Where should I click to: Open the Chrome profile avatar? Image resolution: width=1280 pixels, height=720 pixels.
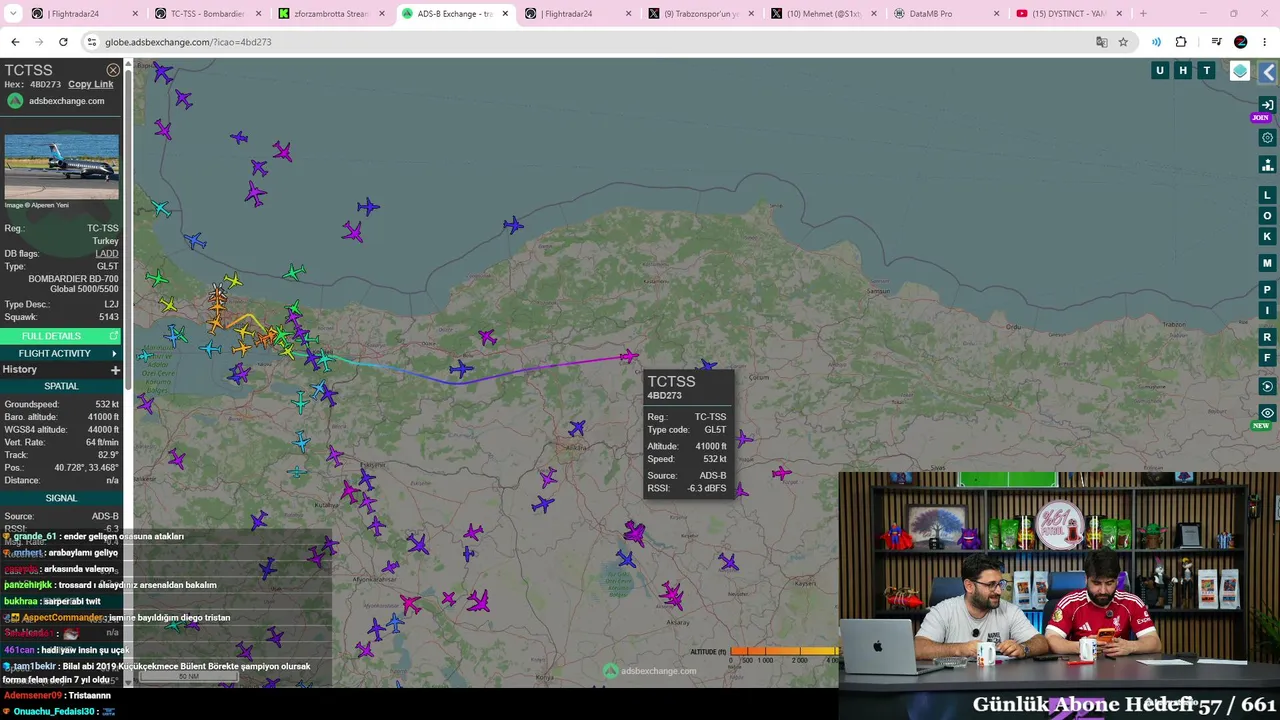pos(1241,42)
